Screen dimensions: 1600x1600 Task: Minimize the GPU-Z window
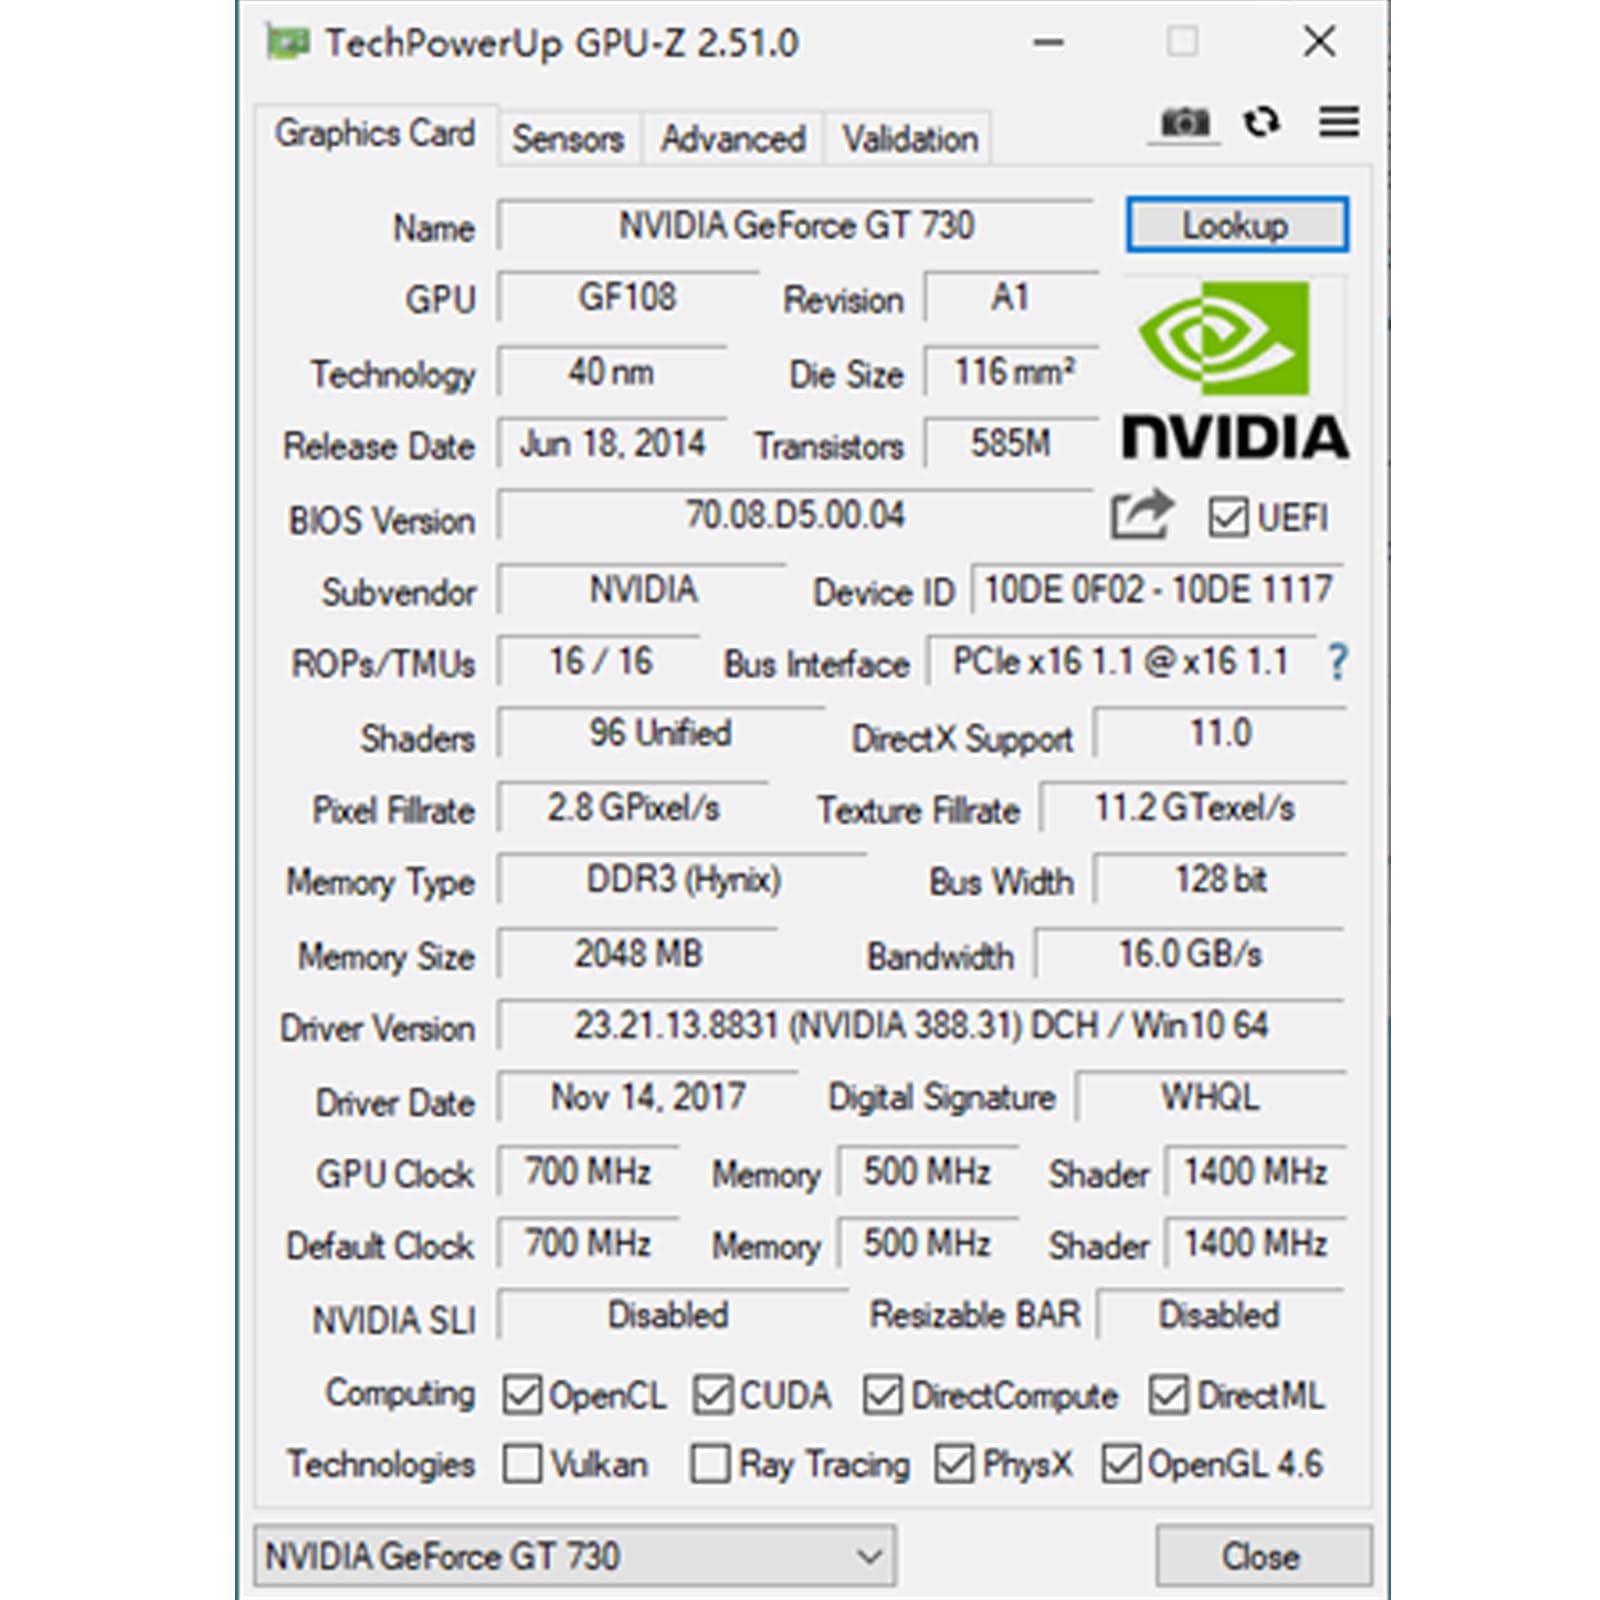[x=1048, y=42]
